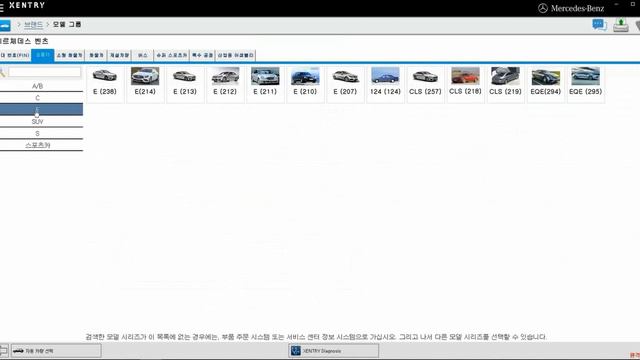
Task: Click the flag icon in bottom bar
Action: 3,350
